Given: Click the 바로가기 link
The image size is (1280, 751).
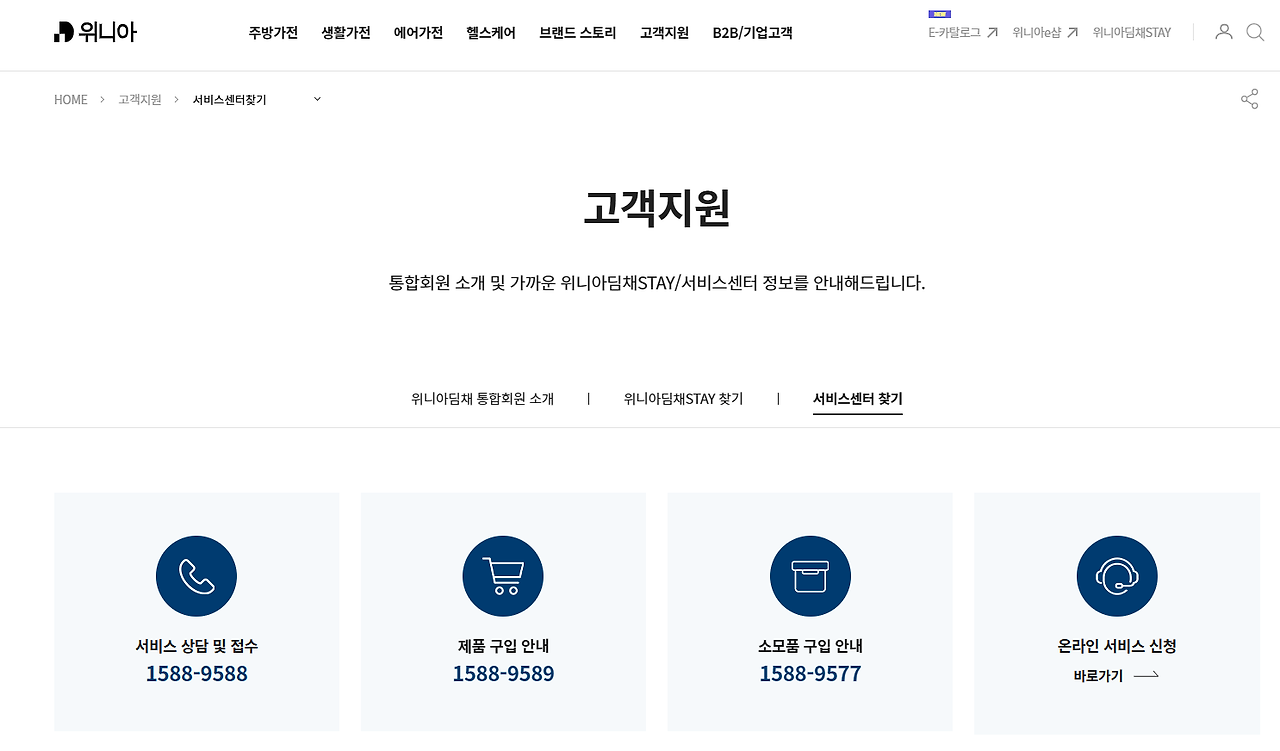Looking at the screenshot, I should pos(1098,676).
